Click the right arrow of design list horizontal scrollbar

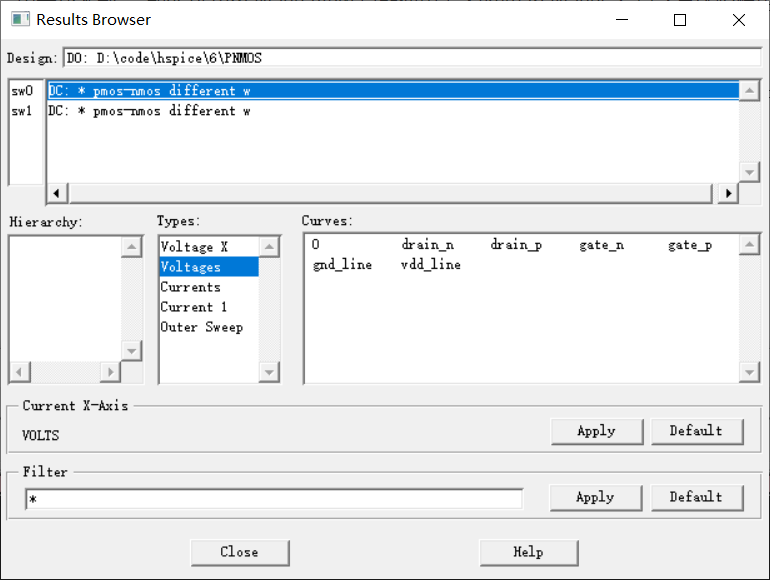tap(728, 193)
